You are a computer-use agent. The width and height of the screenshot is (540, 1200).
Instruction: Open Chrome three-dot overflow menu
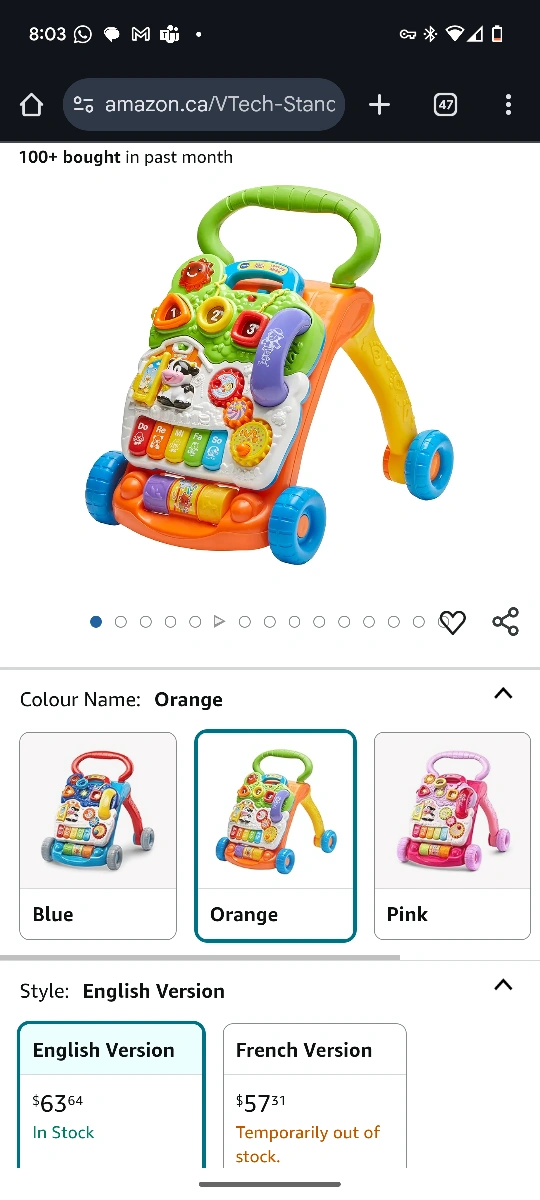tap(508, 105)
